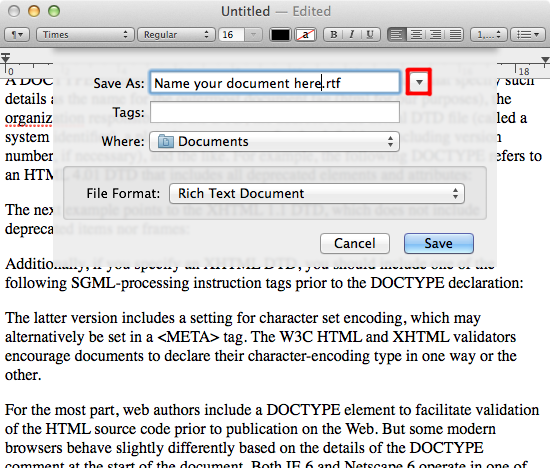550x468 pixels.
Task: Center align the text
Action: (x=416, y=35)
